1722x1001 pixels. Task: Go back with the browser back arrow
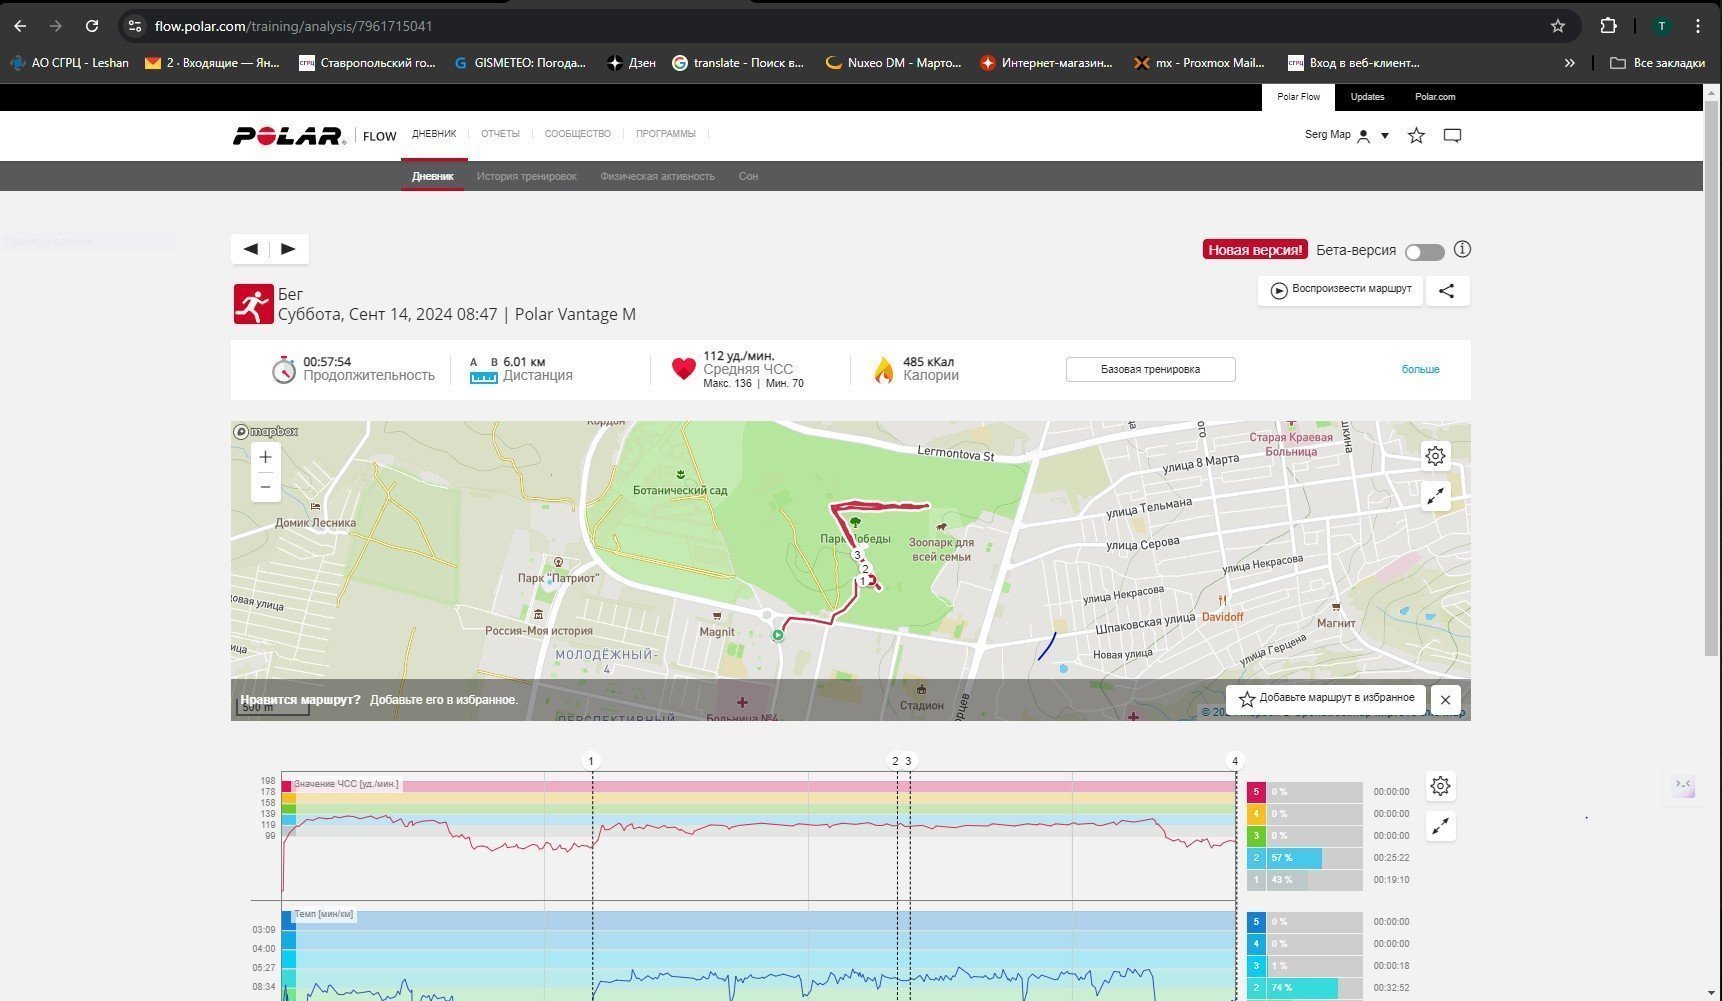point(20,26)
